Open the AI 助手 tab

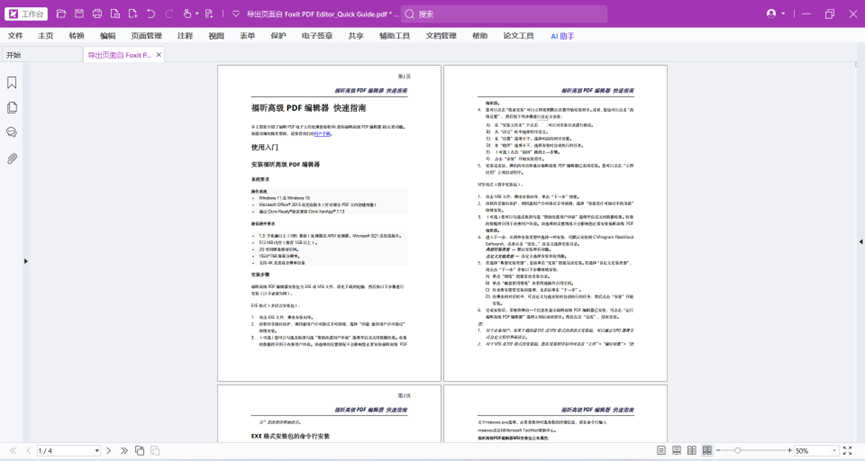tap(563, 36)
